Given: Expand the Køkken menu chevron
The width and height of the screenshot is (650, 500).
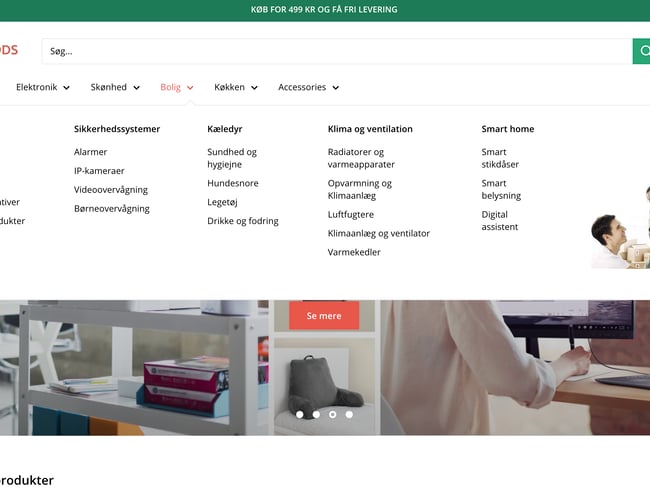Looking at the screenshot, I should [255, 87].
